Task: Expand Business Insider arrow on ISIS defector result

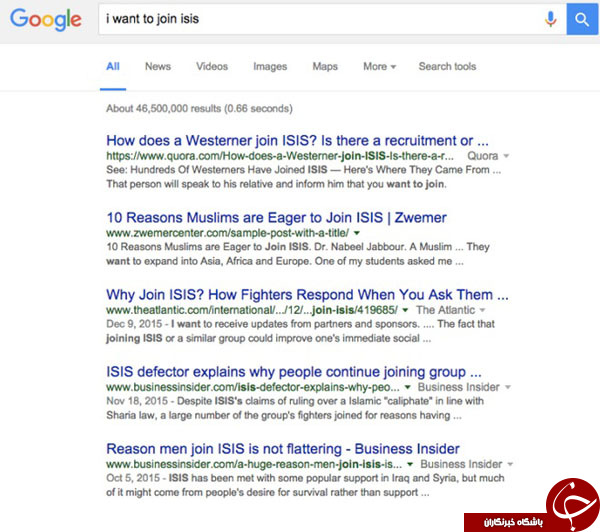Action: click(x=508, y=387)
